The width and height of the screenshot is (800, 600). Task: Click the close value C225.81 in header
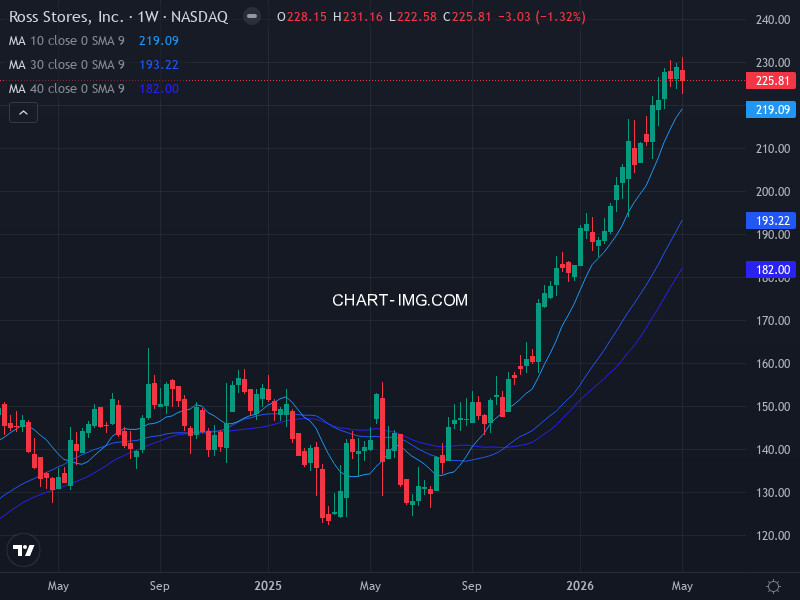click(467, 17)
